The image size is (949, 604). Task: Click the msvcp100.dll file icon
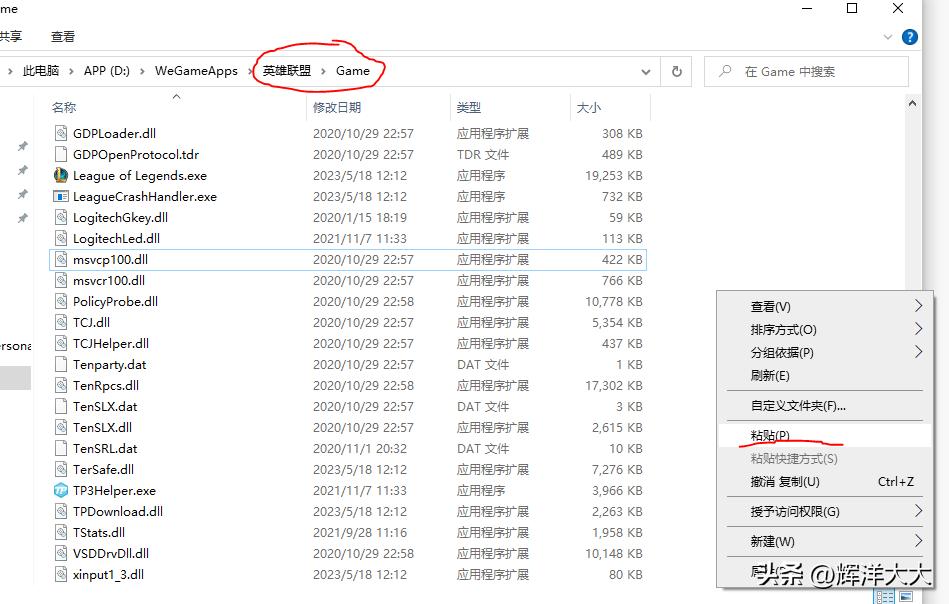click(x=61, y=260)
